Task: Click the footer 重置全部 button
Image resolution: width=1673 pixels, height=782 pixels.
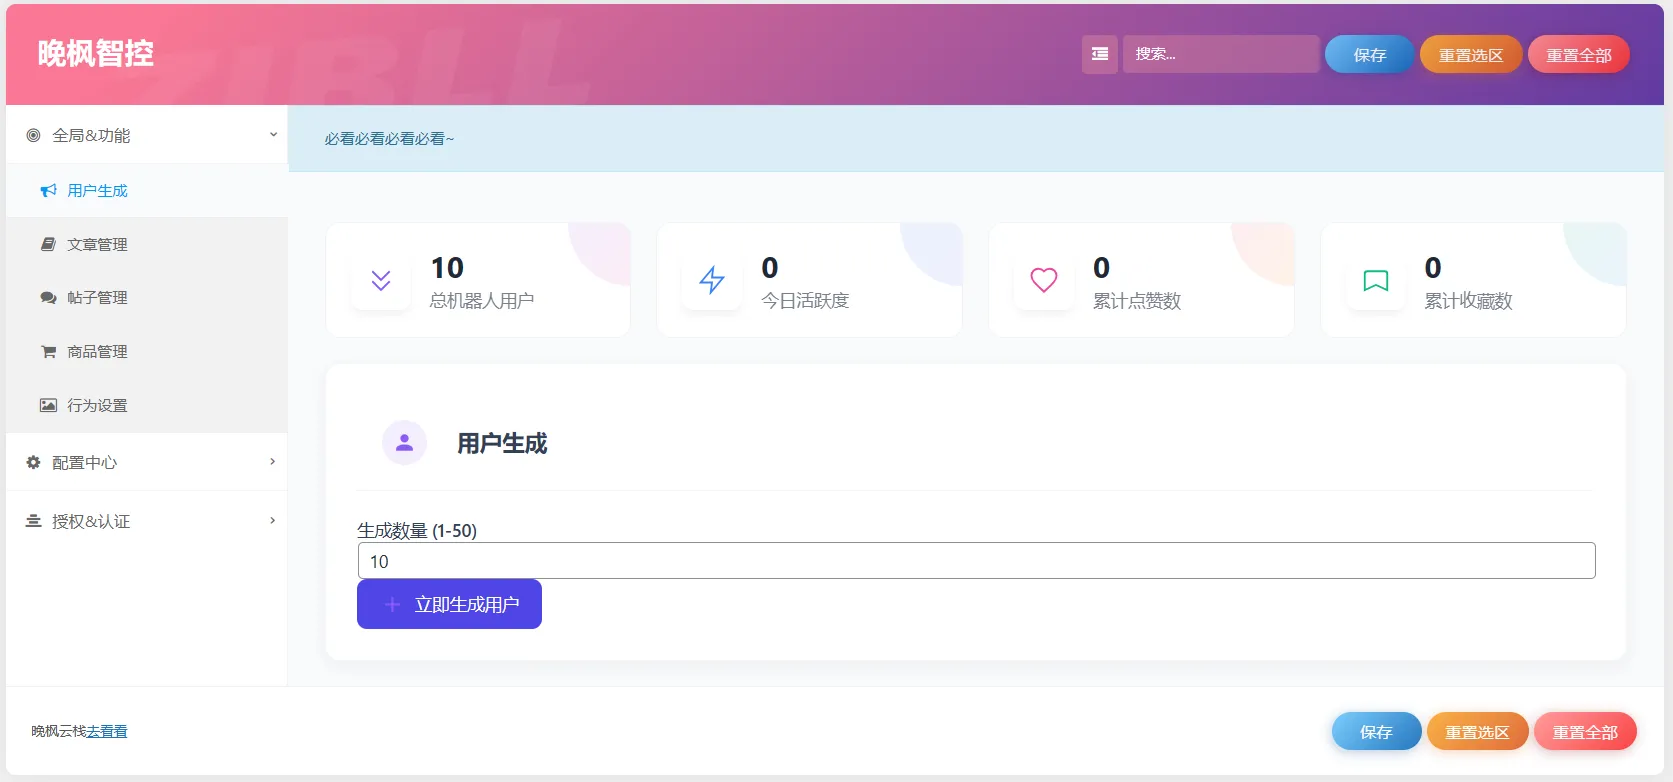Action: pos(1585,732)
